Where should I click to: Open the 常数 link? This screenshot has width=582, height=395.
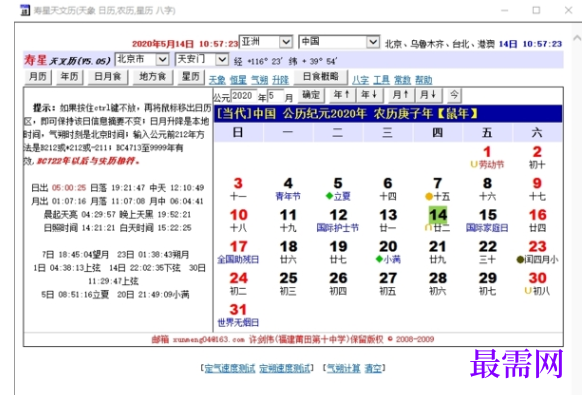402,80
